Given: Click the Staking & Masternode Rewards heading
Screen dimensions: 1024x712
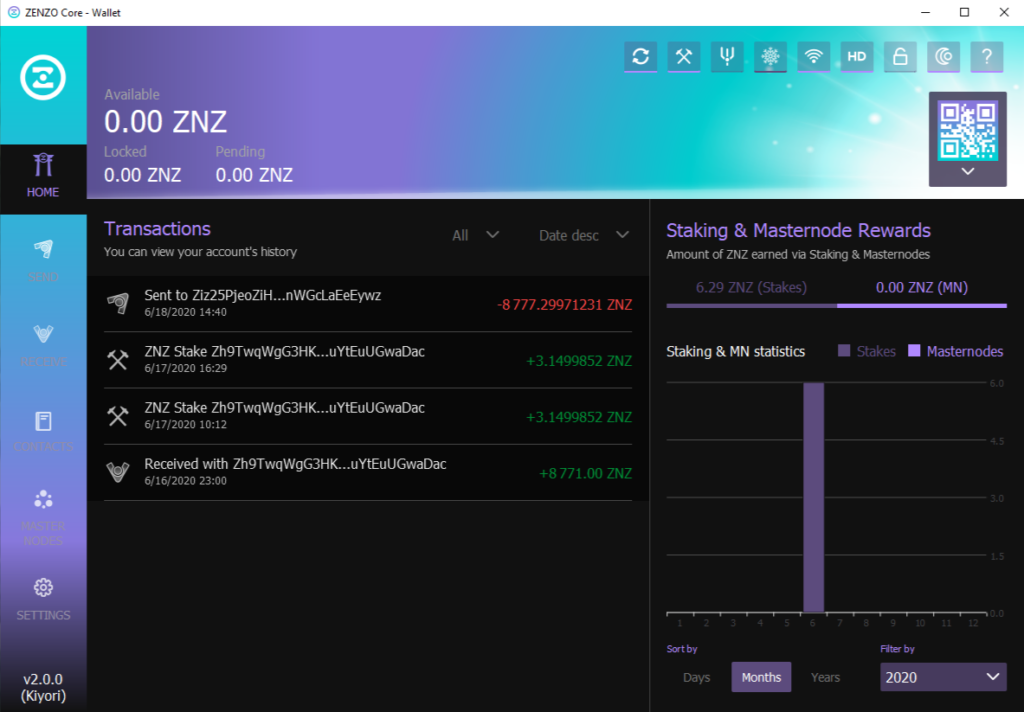Looking at the screenshot, I should click(798, 231).
